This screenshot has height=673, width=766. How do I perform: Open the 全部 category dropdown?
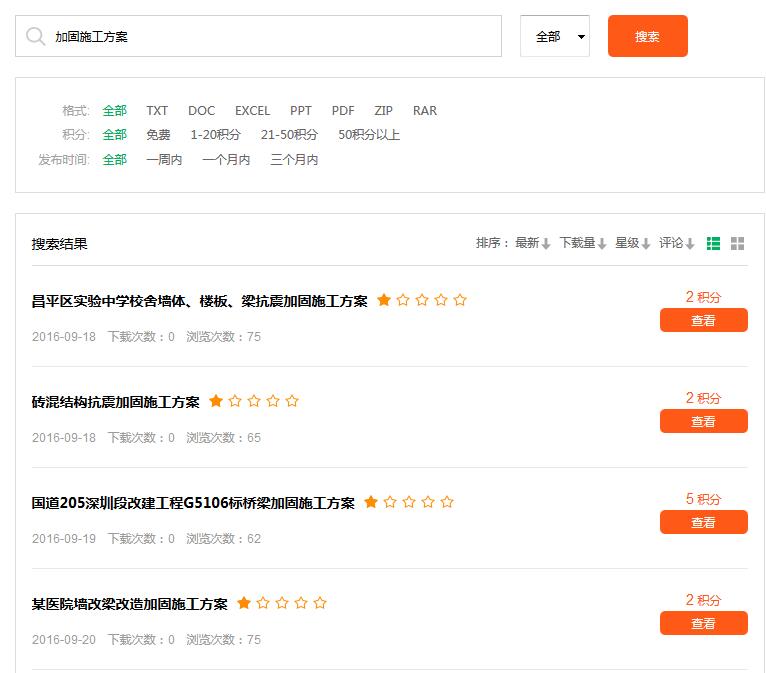555,37
